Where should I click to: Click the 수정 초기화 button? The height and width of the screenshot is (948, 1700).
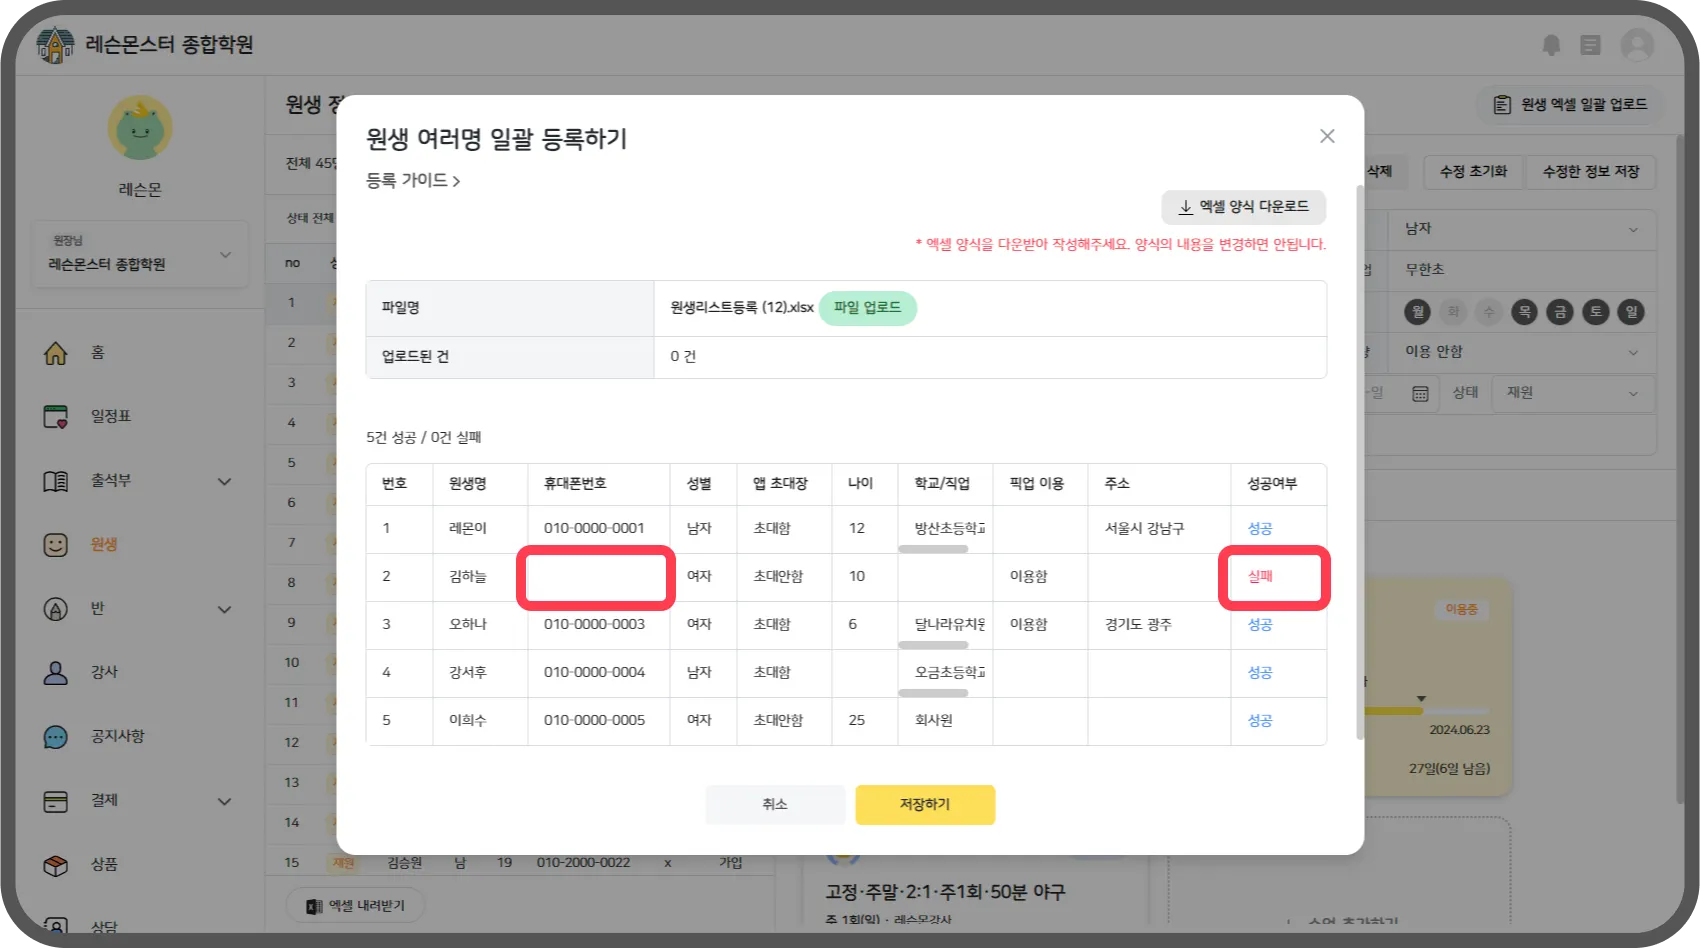1473,172
